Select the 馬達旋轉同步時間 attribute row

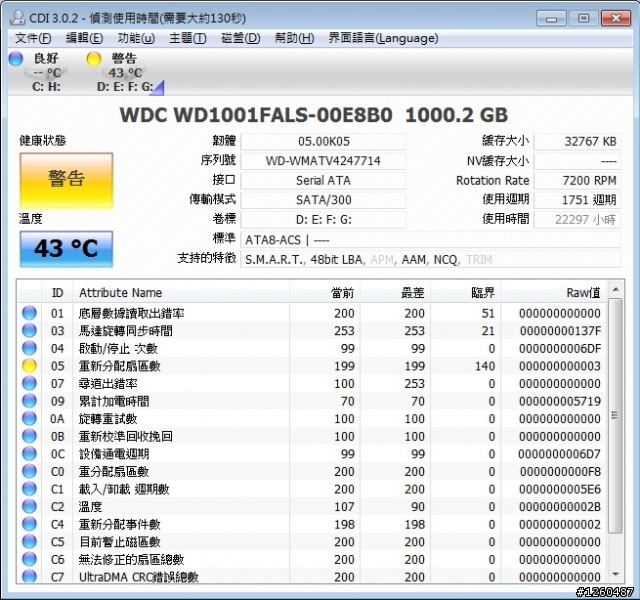[313, 331]
